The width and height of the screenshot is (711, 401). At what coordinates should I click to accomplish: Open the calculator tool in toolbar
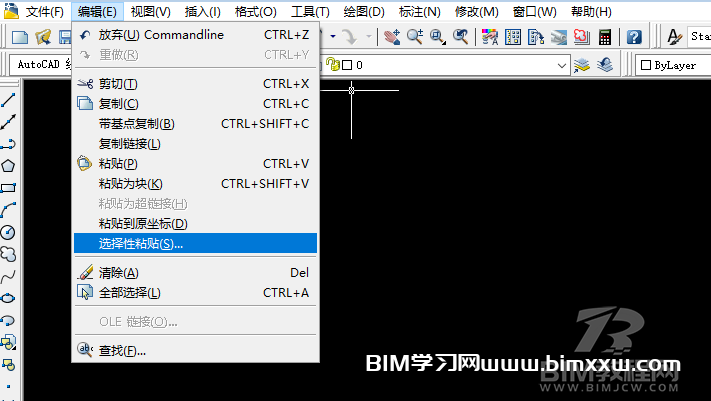[605, 37]
